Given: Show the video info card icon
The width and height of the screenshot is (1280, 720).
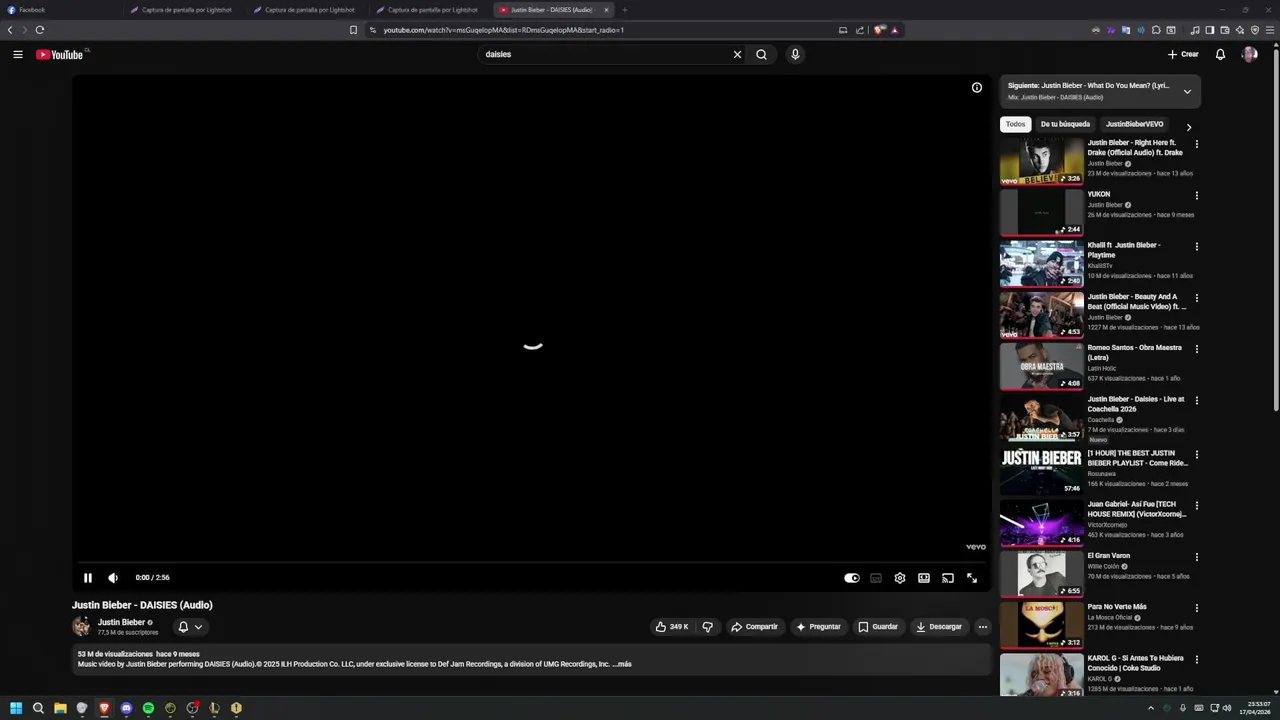Looking at the screenshot, I should click(977, 87).
